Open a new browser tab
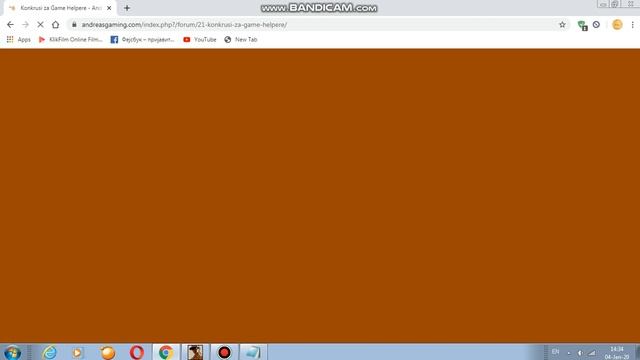 click(127, 8)
